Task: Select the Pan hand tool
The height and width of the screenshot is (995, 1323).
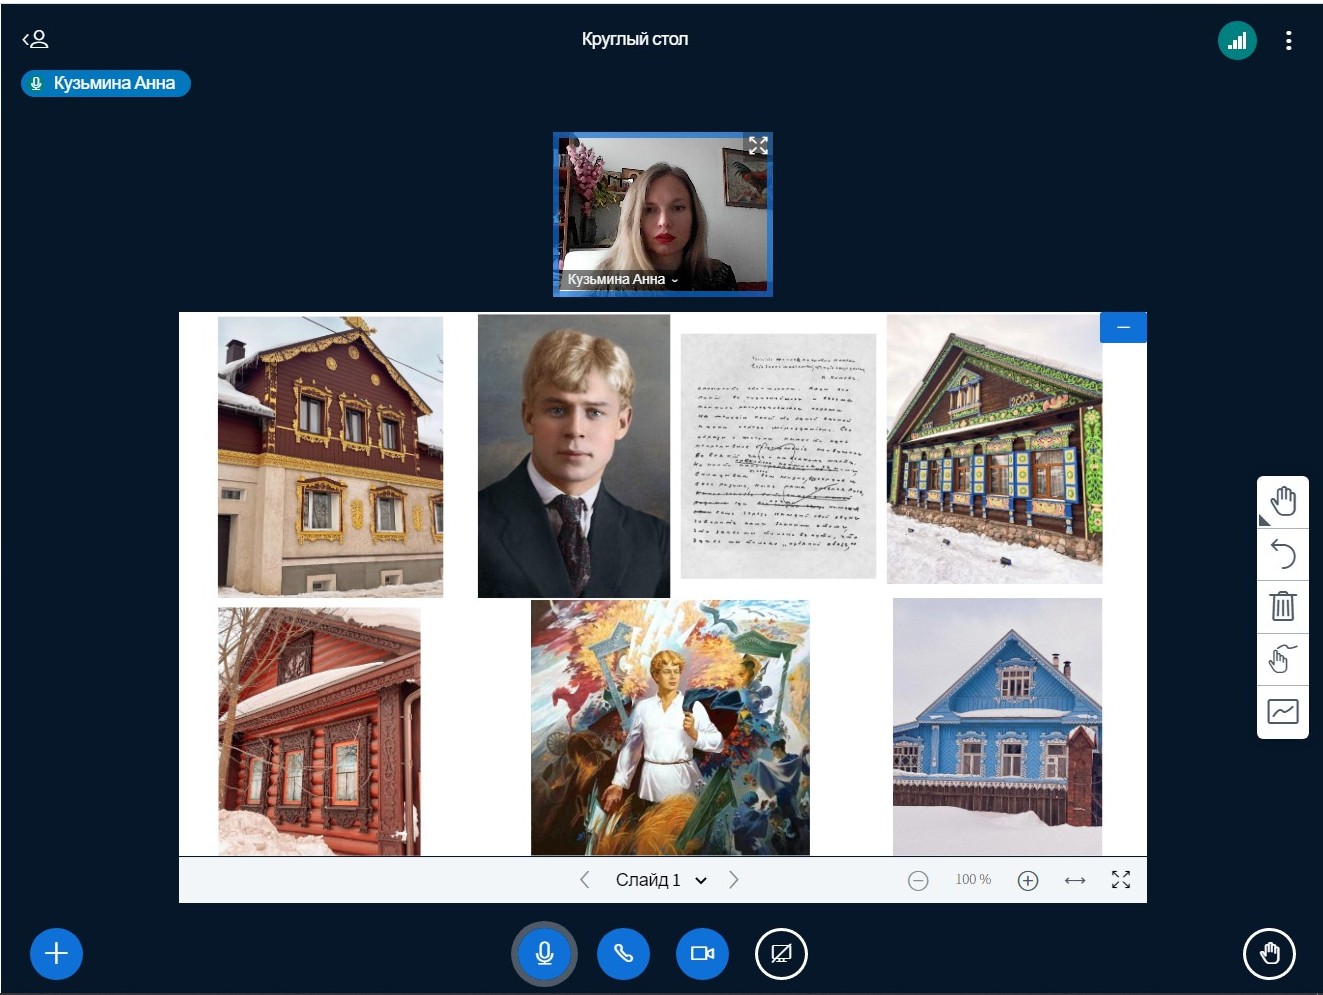Action: [1283, 502]
